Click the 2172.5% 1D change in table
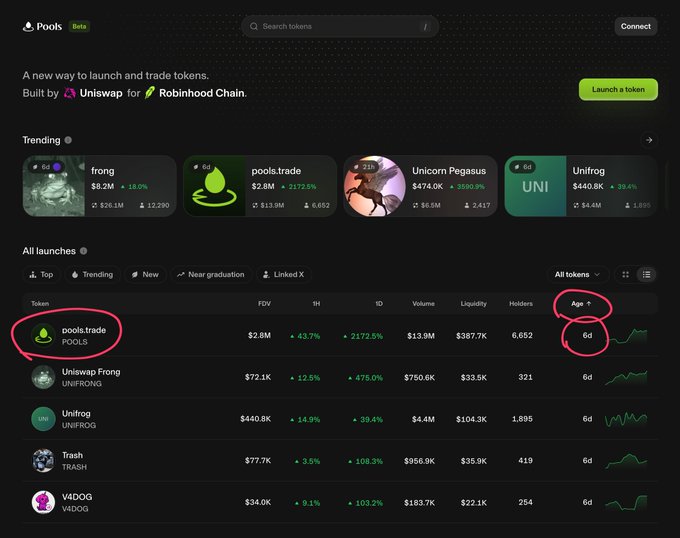The width and height of the screenshot is (680, 538). coord(363,336)
